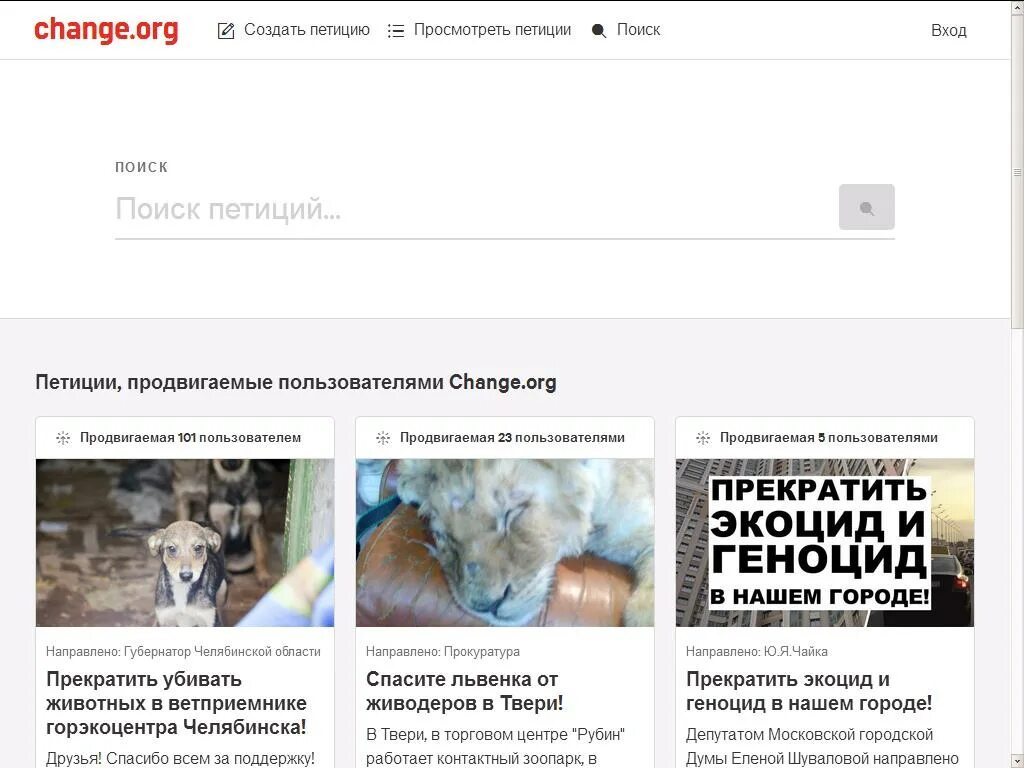Open the ПРЕКРАТИТЬ ЭКОЦИД И ГЕНОЦИД image
Viewport: 1024px width, 768px height.
[x=825, y=543]
